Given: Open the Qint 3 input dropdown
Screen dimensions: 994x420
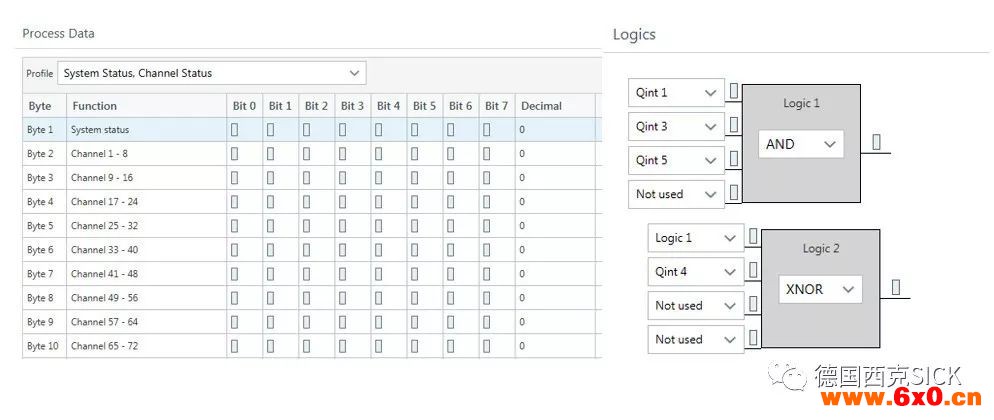Looking at the screenshot, I should [x=676, y=127].
